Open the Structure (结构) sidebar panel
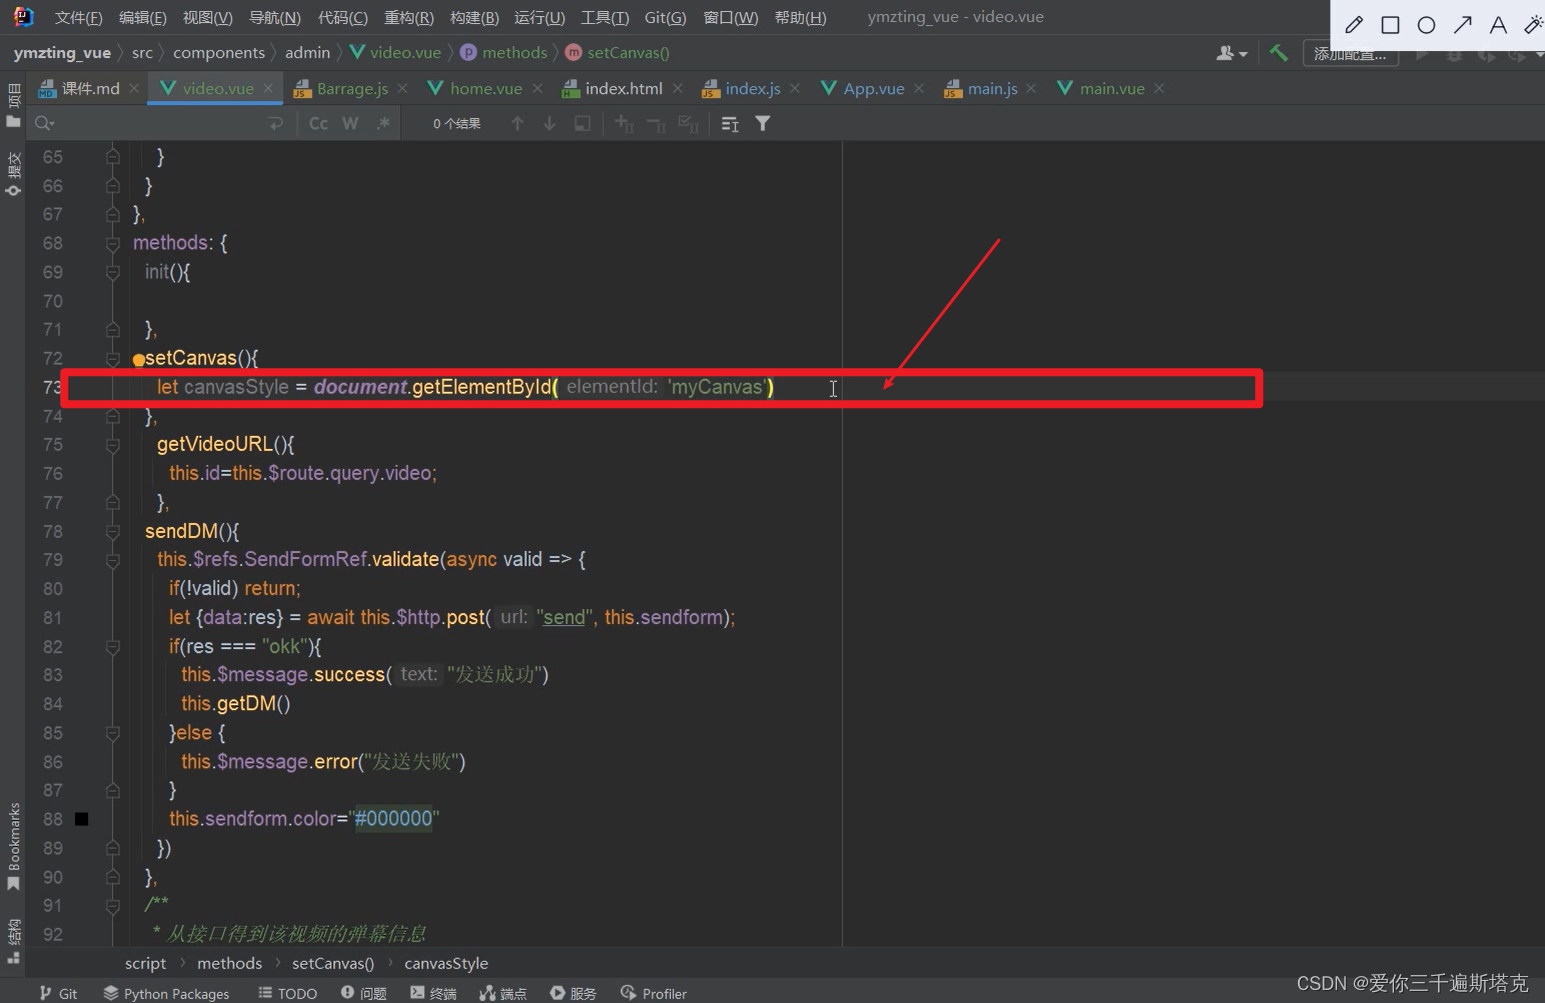 point(13,940)
